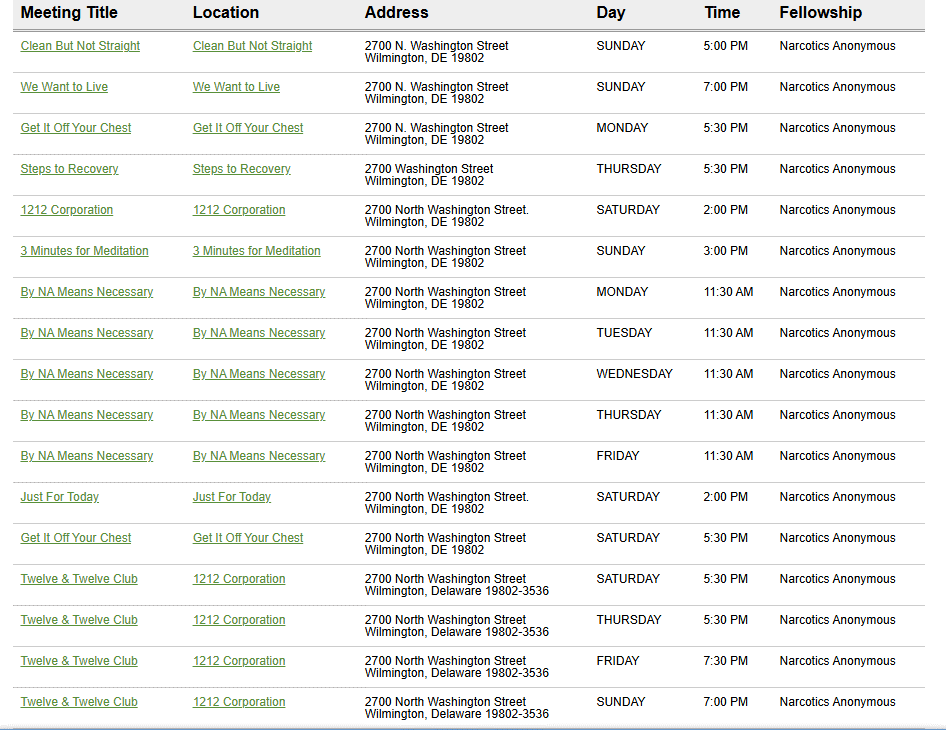The image size is (946, 730).
Task: Click the Address column header
Action: click(x=396, y=13)
